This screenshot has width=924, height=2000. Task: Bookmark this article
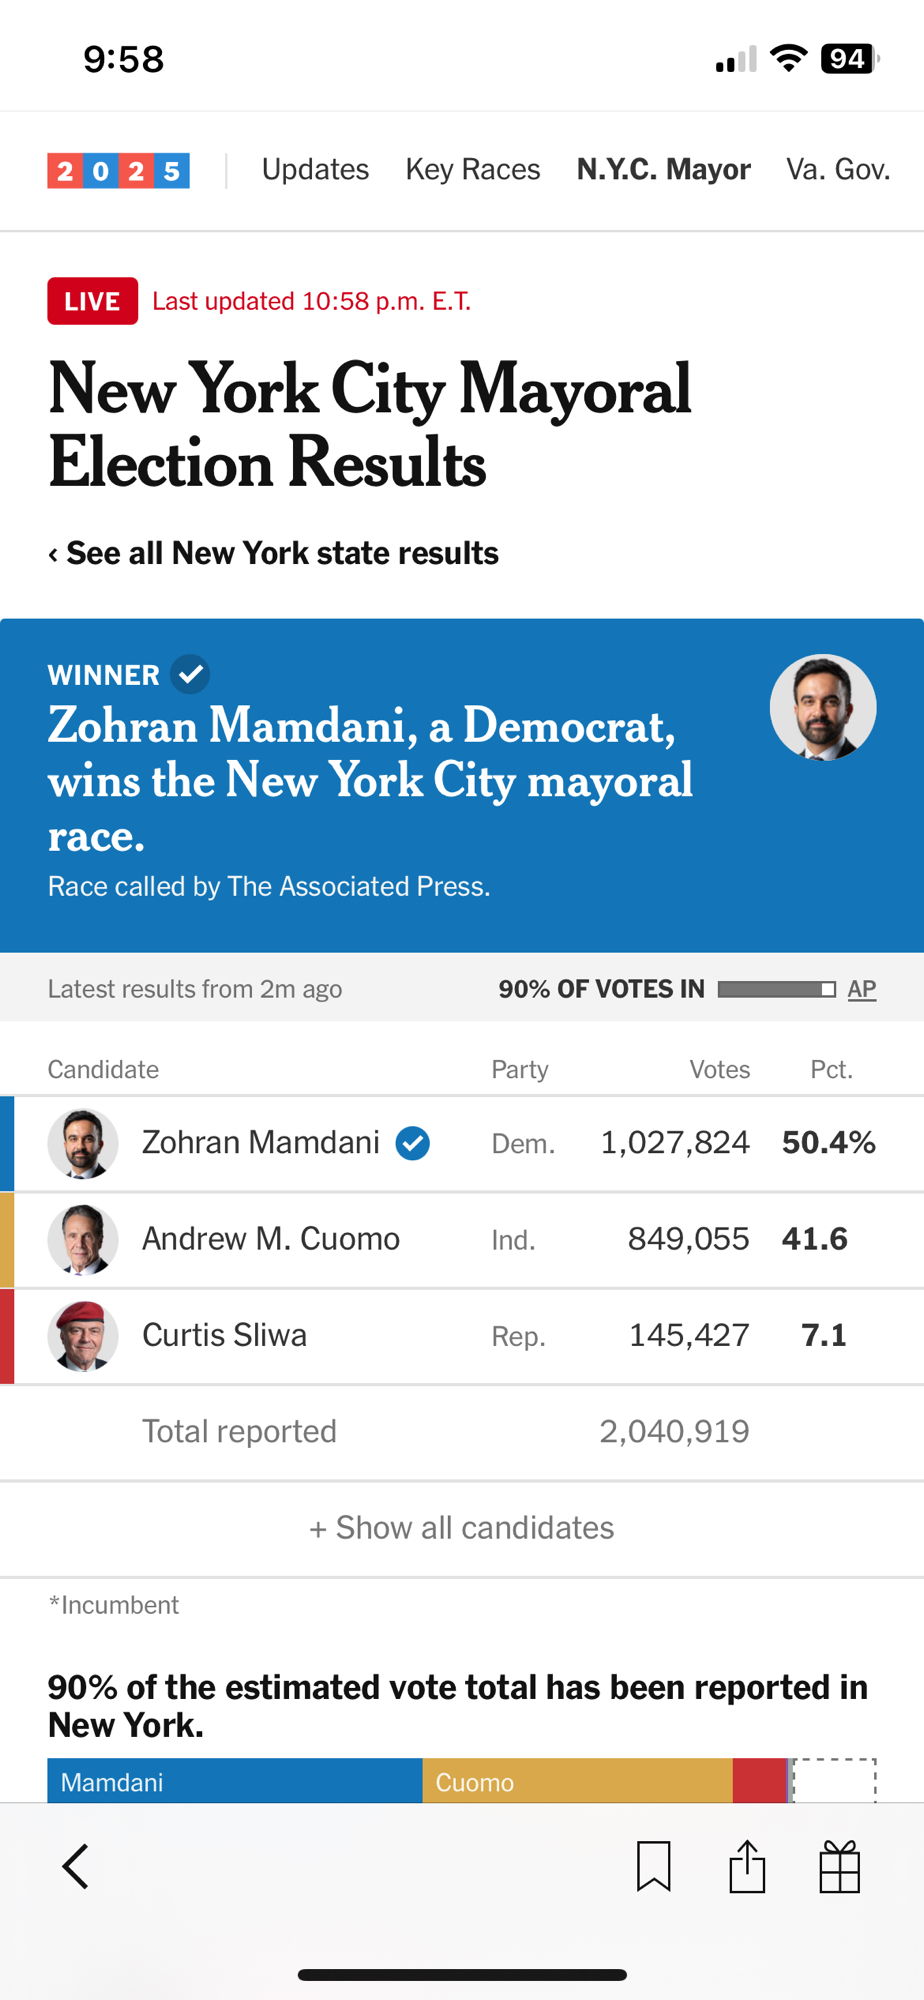click(x=654, y=1866)
